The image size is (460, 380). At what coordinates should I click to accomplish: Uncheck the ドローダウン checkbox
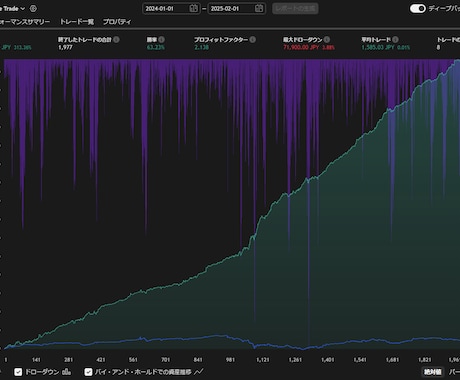[x=18, y=372]
